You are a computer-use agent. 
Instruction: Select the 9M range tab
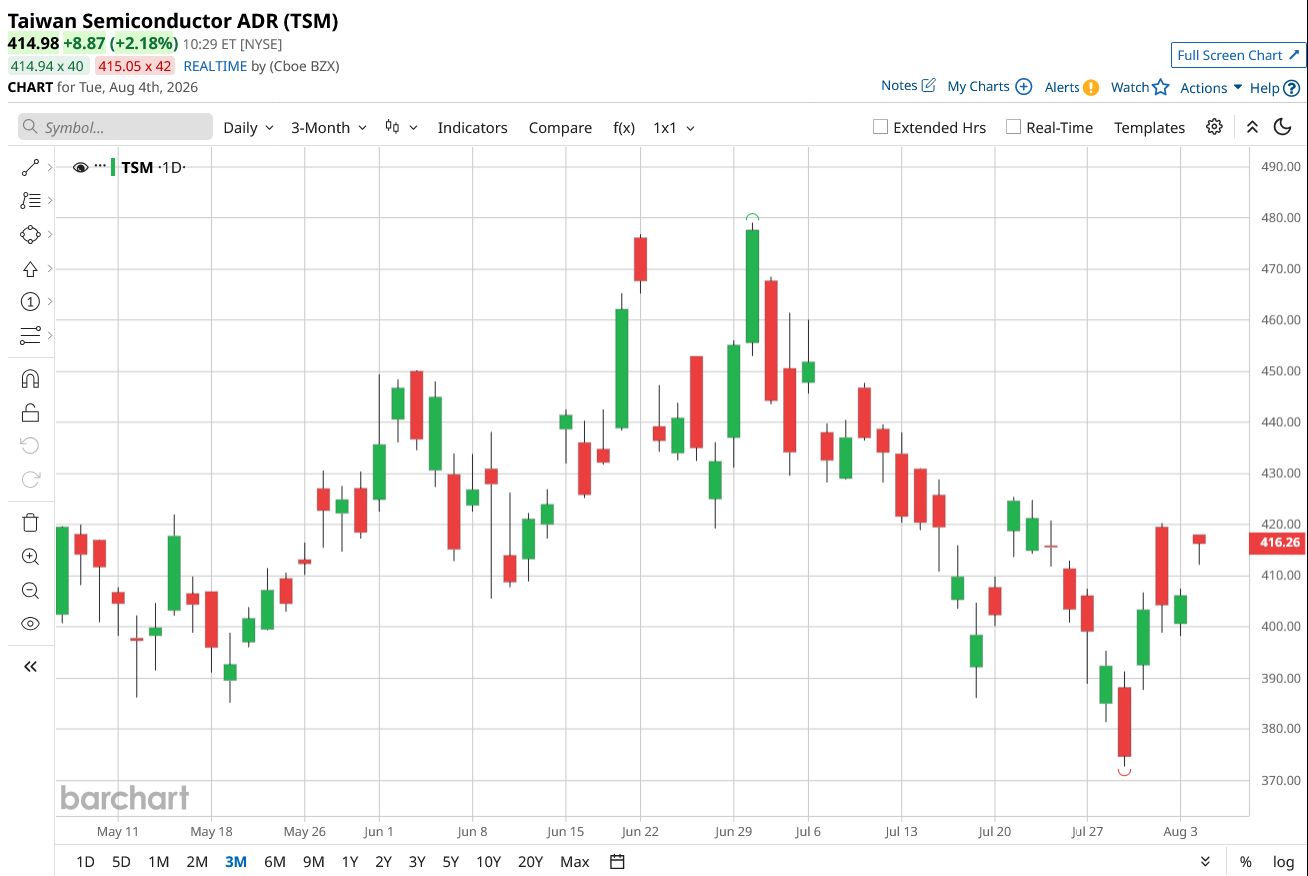click(314, 862)
